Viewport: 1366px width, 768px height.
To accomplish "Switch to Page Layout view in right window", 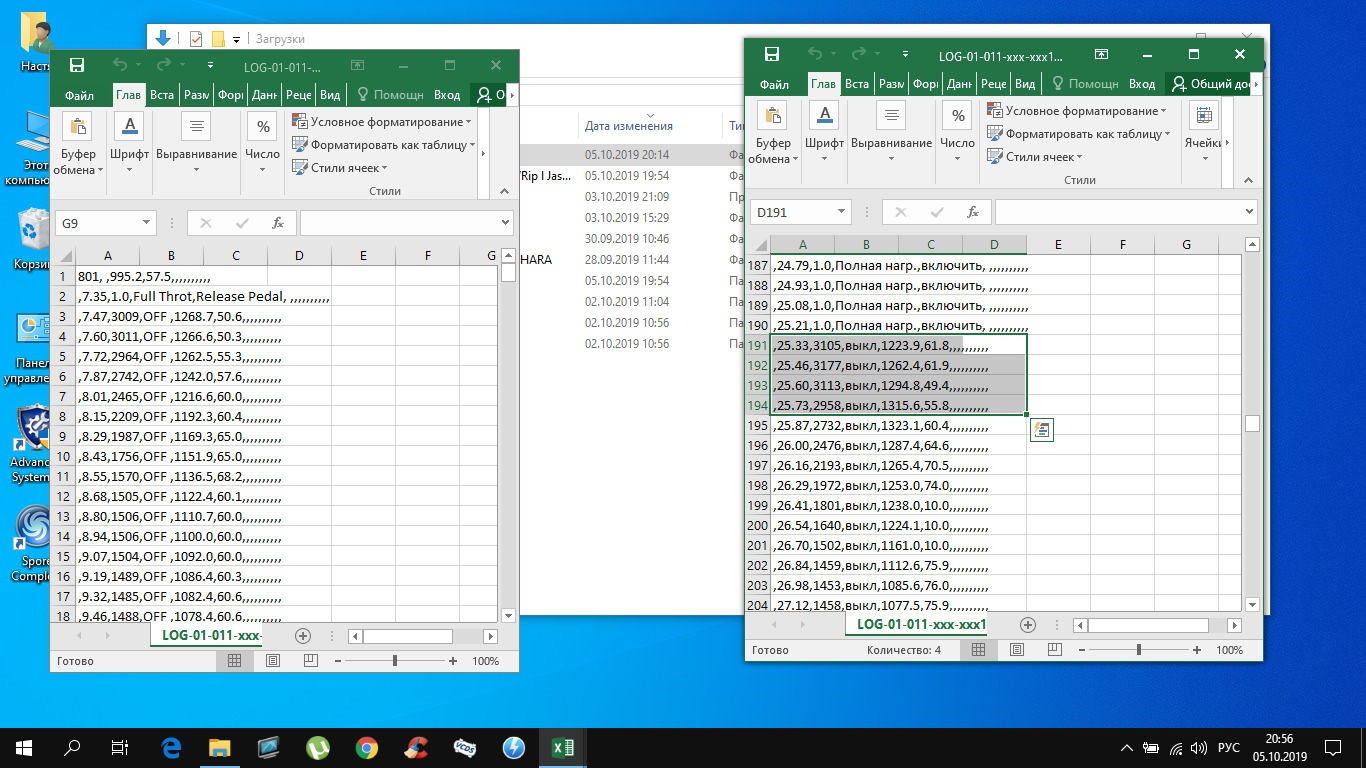I will point(1016,650).
